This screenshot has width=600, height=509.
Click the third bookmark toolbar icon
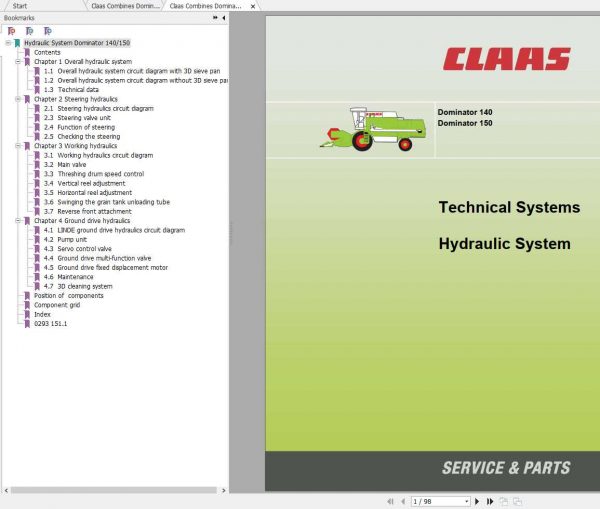click(47, 31)
